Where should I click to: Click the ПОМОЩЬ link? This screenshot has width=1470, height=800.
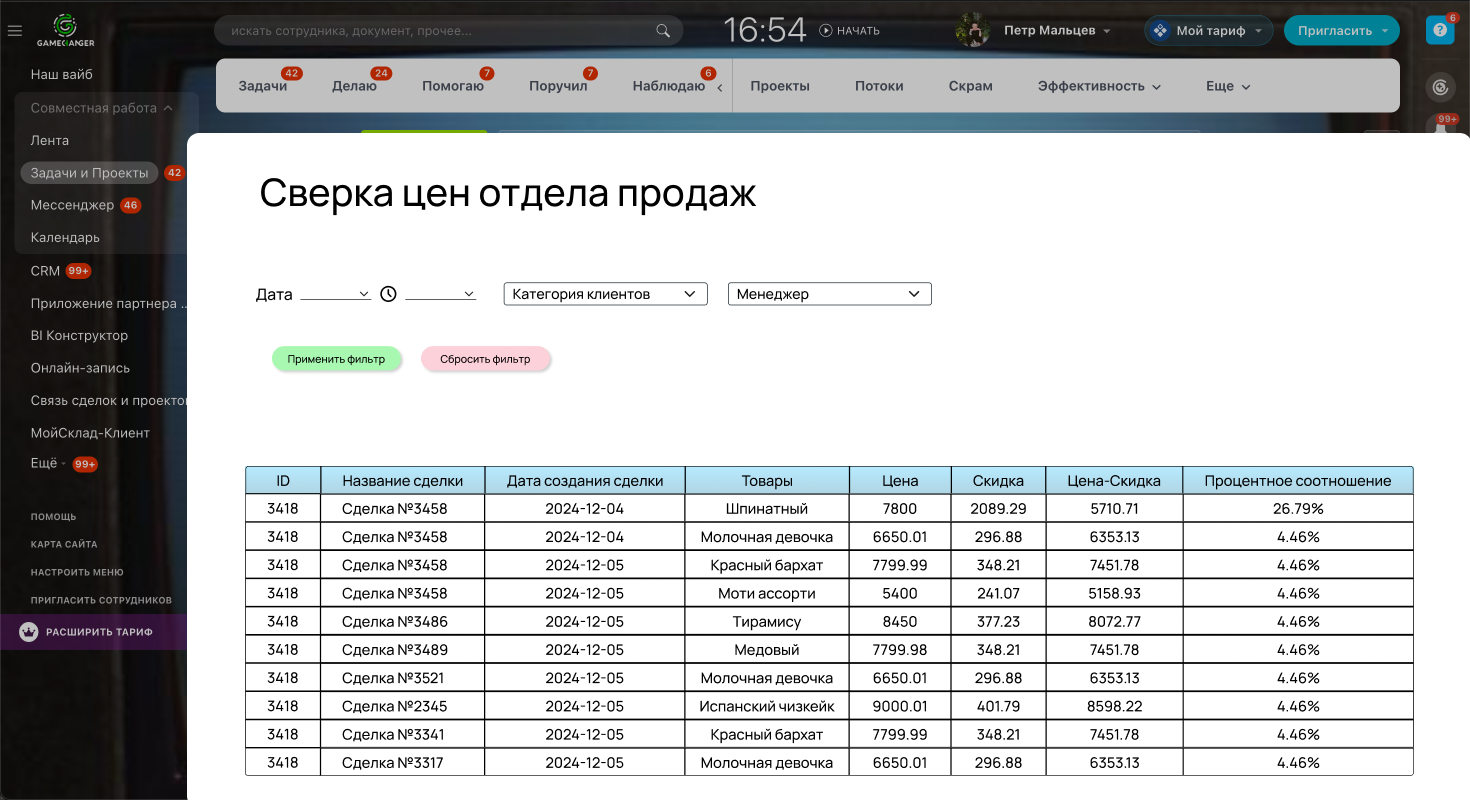(53, 517)
